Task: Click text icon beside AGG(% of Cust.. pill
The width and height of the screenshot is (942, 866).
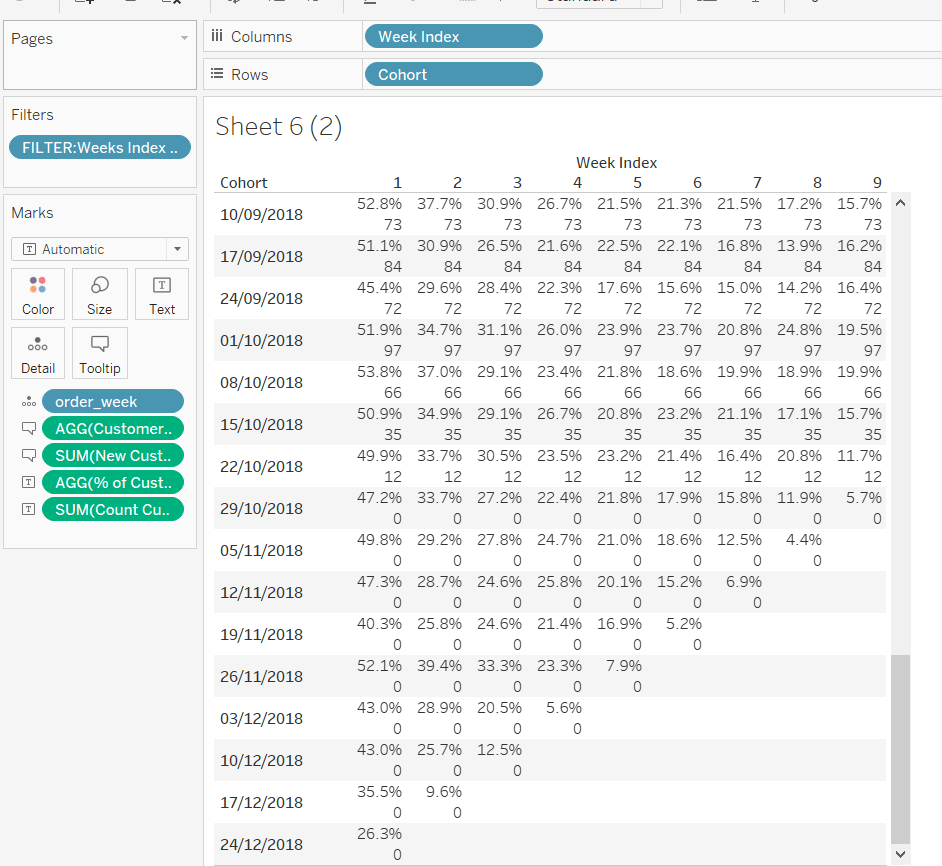Action: pyautogui.click(x=28, y=482)
